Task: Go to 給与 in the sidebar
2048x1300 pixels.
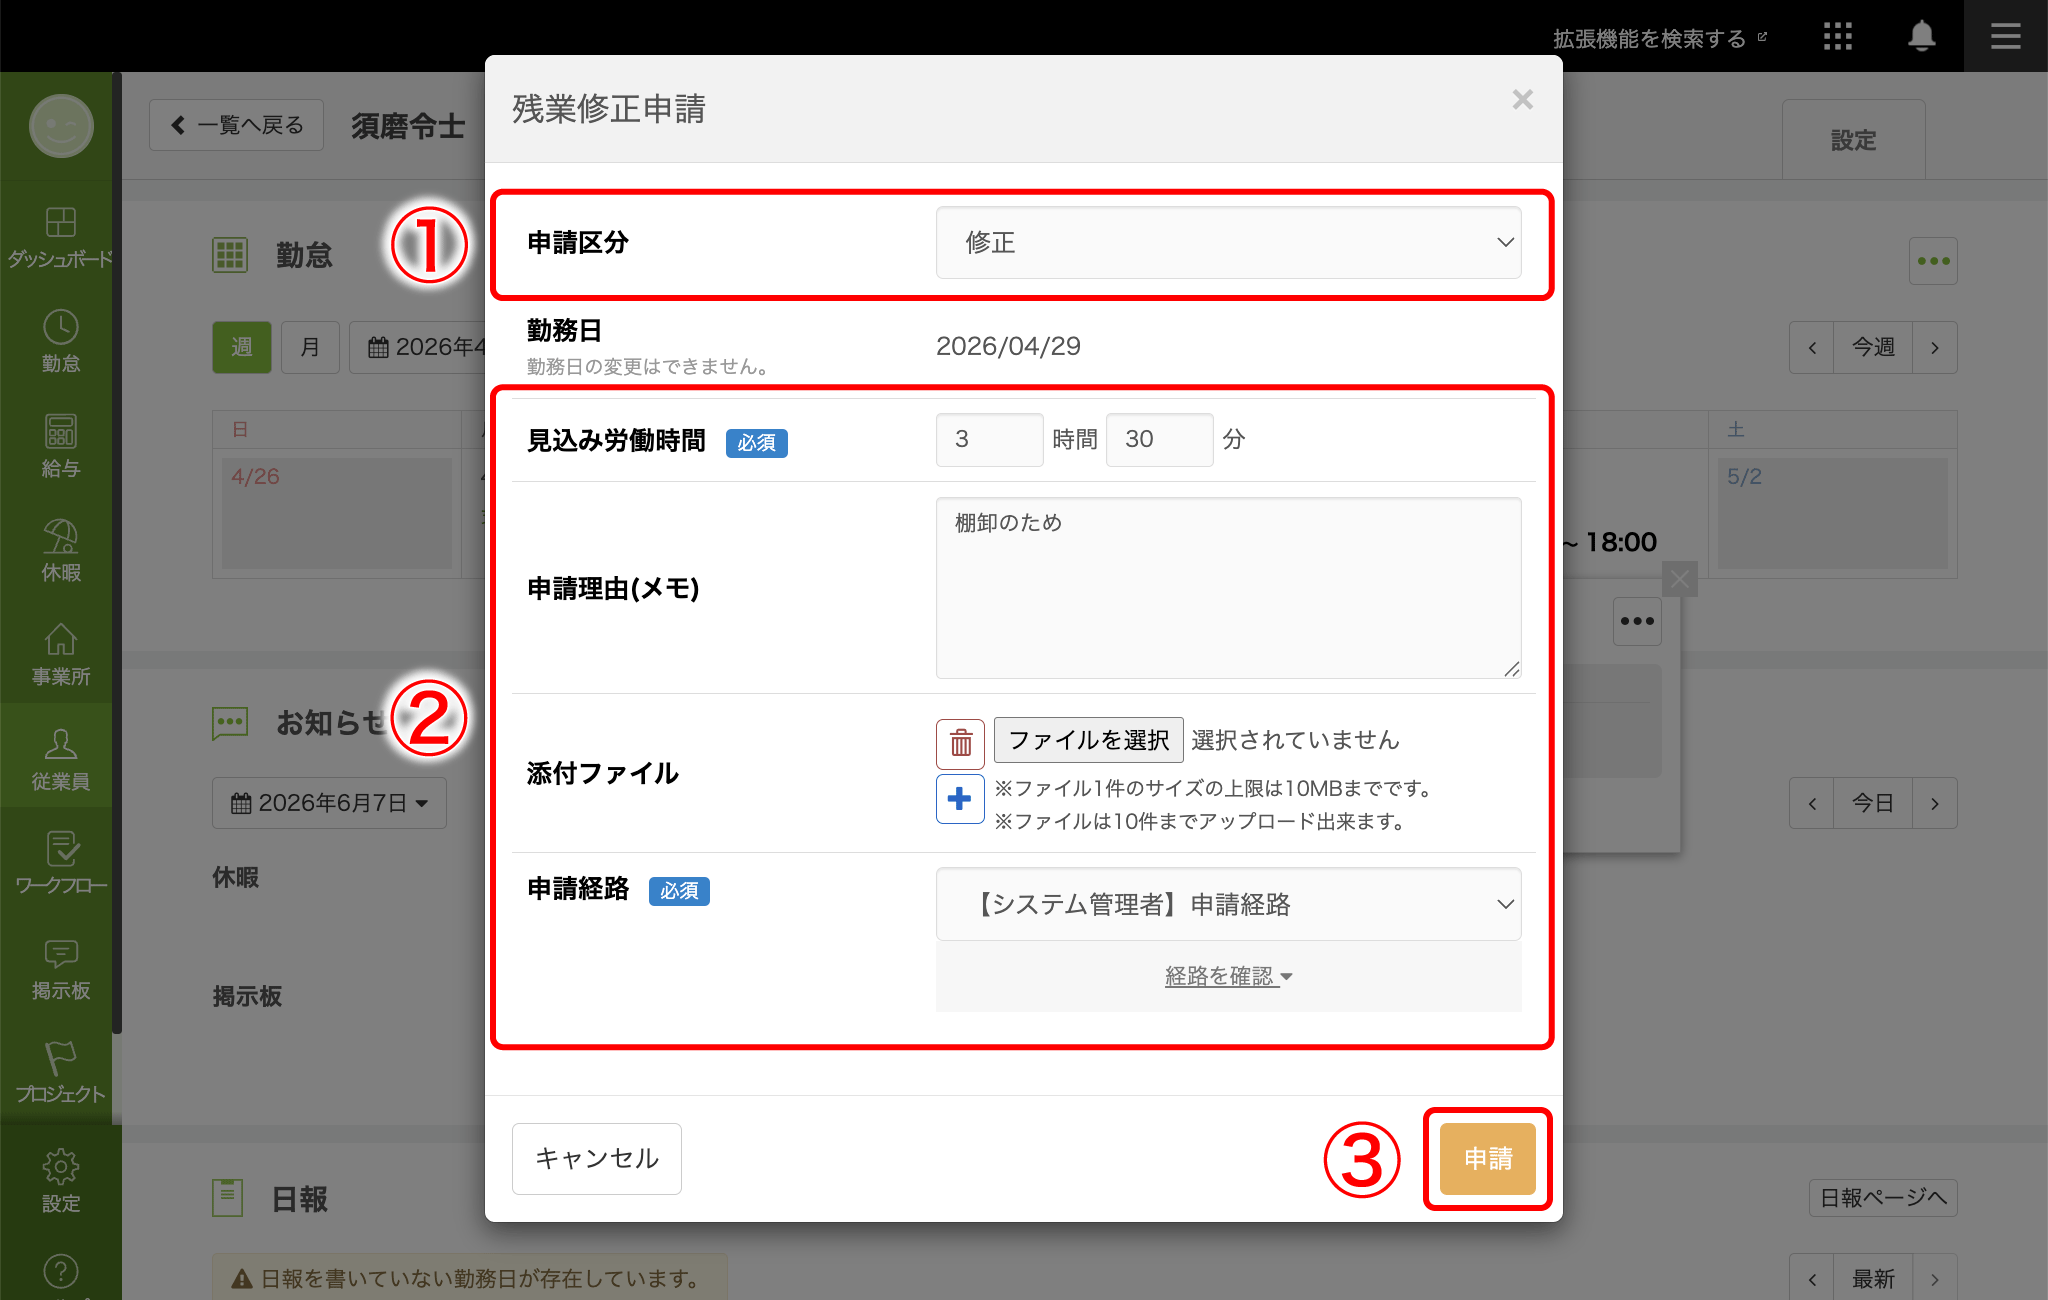Action: [61, 446]
